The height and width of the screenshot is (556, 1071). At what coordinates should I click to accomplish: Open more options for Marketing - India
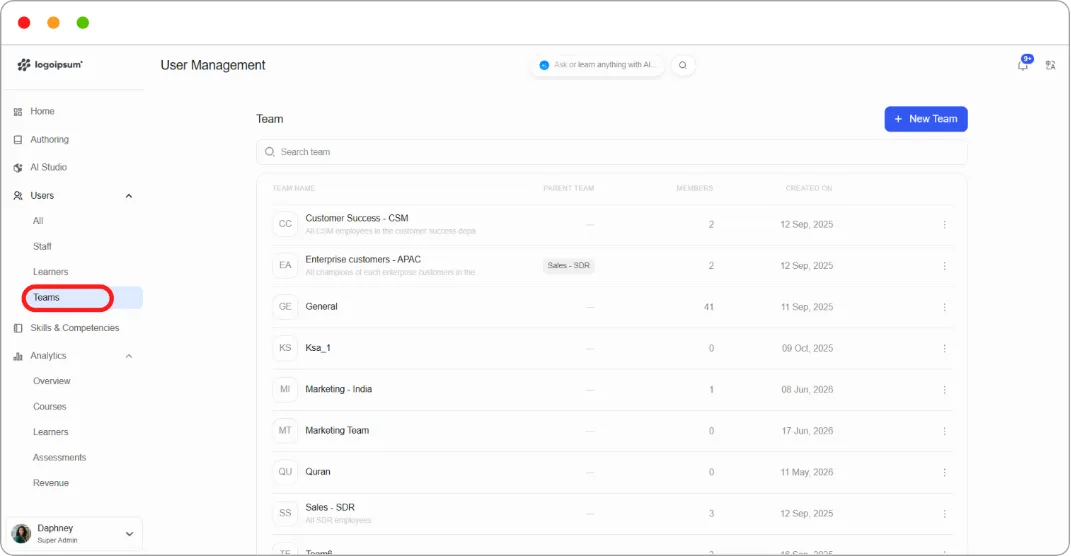coord(945,389)
